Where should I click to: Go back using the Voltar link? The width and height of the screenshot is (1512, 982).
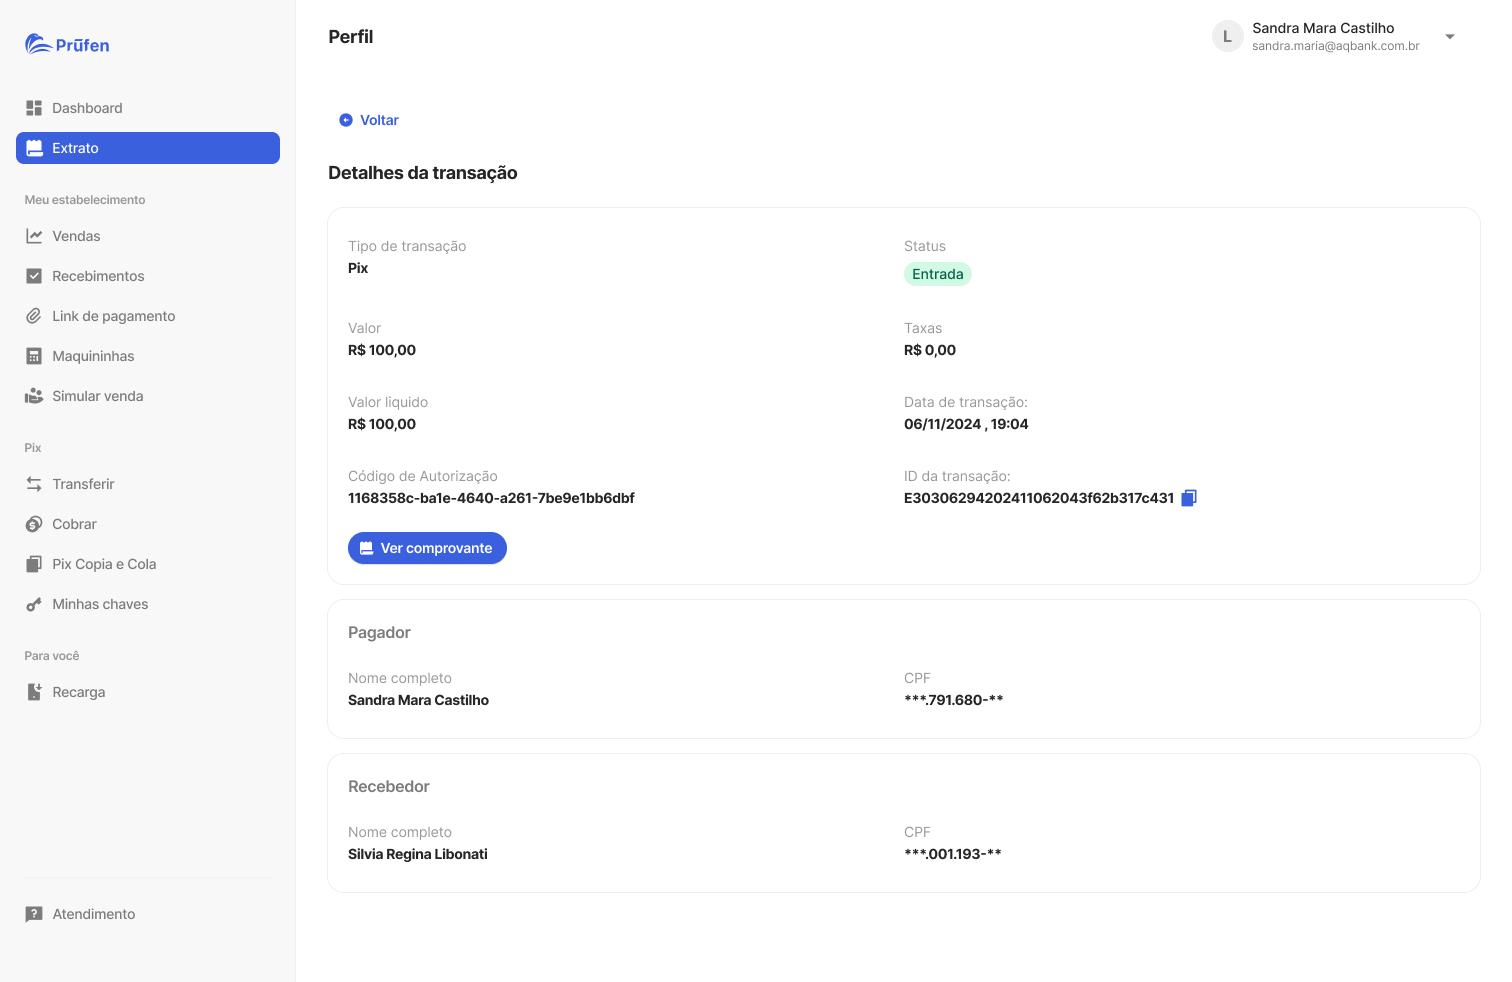coord(369,120)
